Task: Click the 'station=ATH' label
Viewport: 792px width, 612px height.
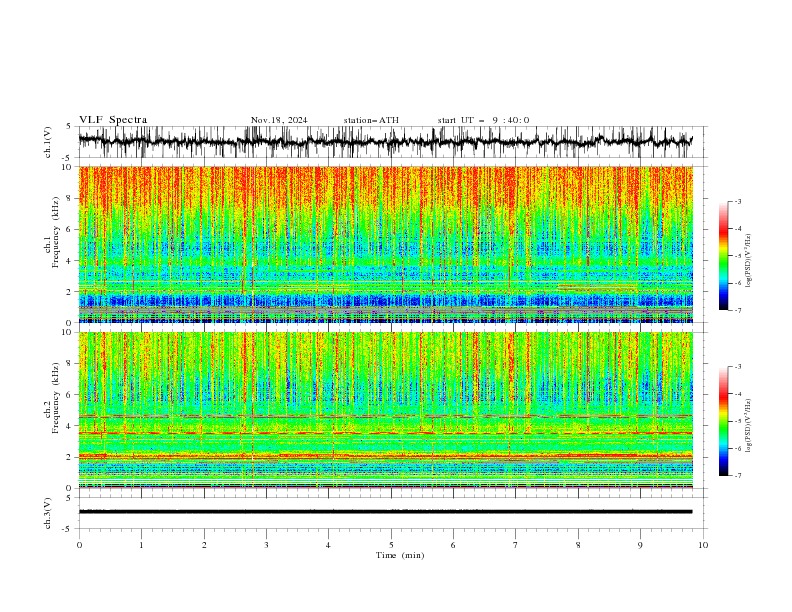Action: click(x=371, y=120)
